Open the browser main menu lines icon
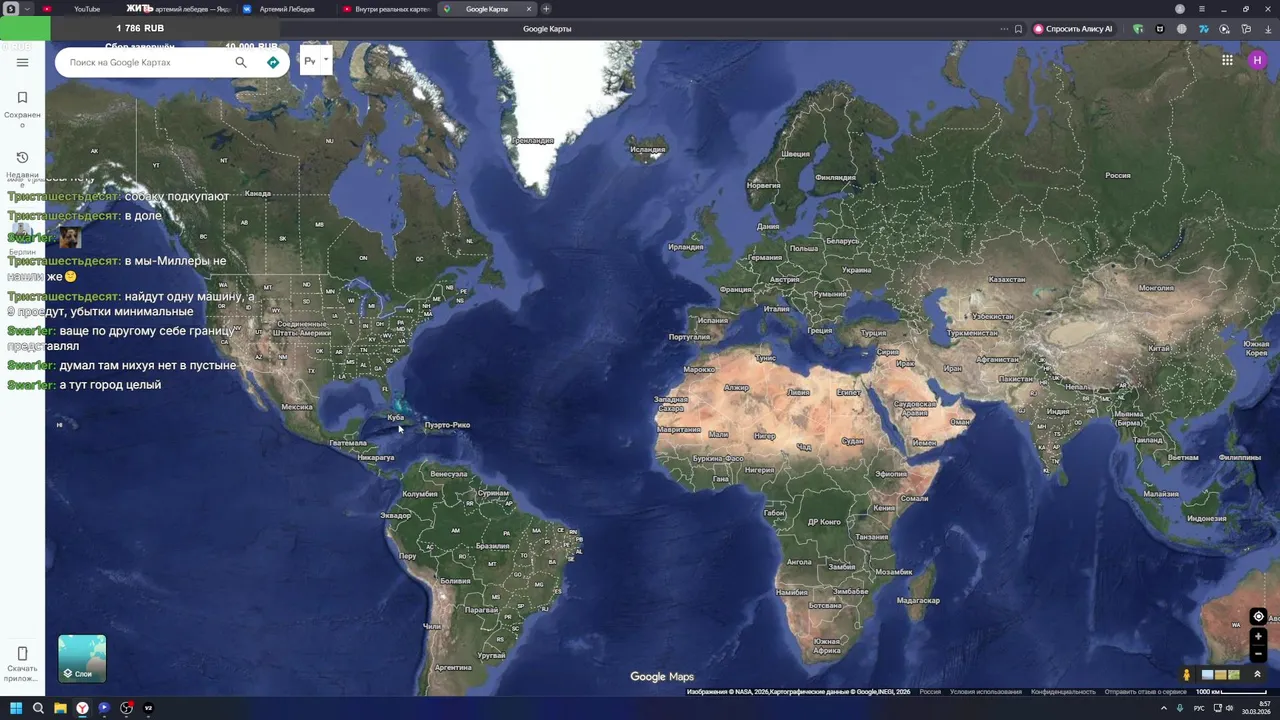Screen dimensions: 1280x720 point(1201,9)
